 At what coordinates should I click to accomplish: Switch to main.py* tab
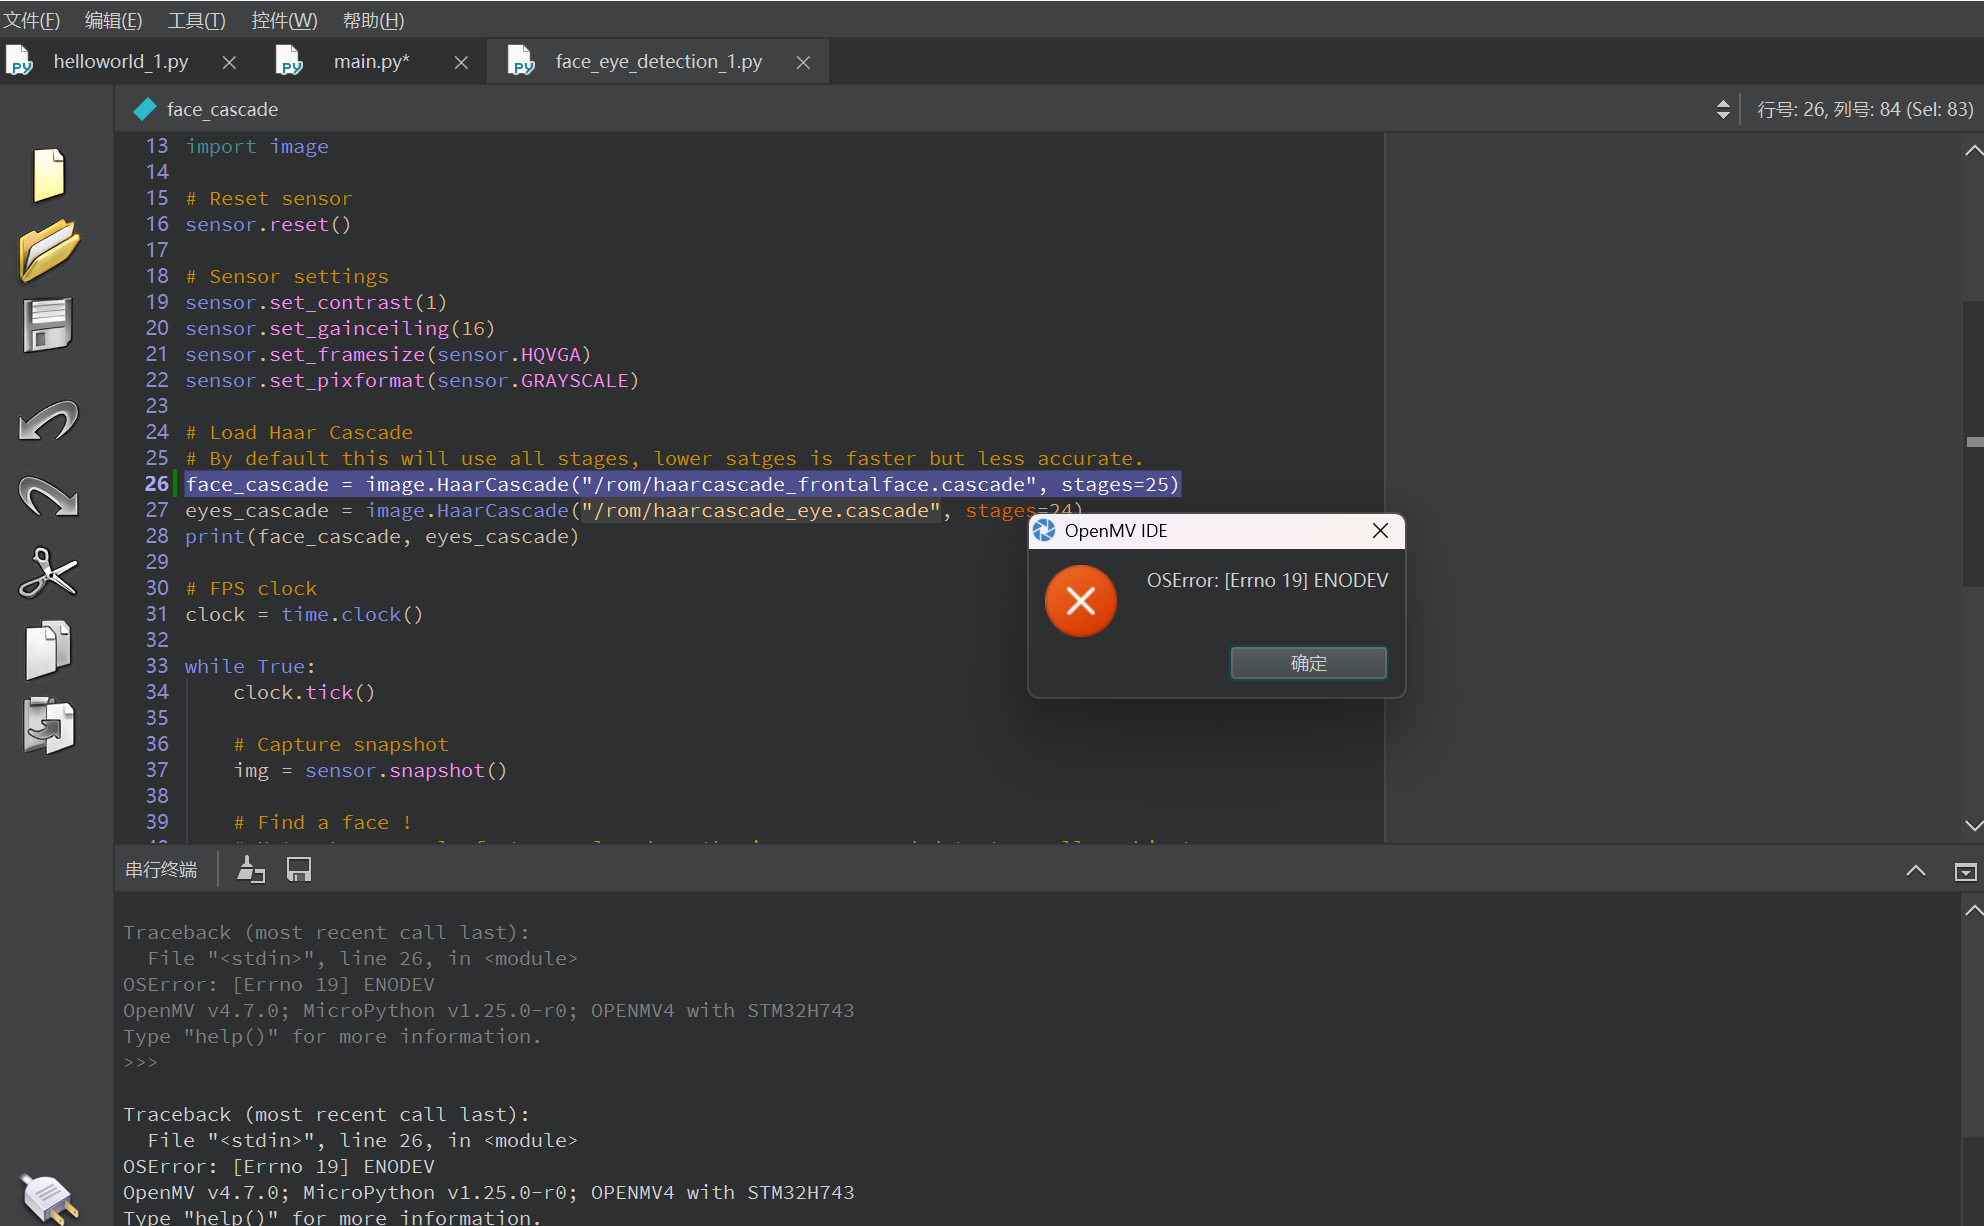pyautogui.click(x=371, y=62)
